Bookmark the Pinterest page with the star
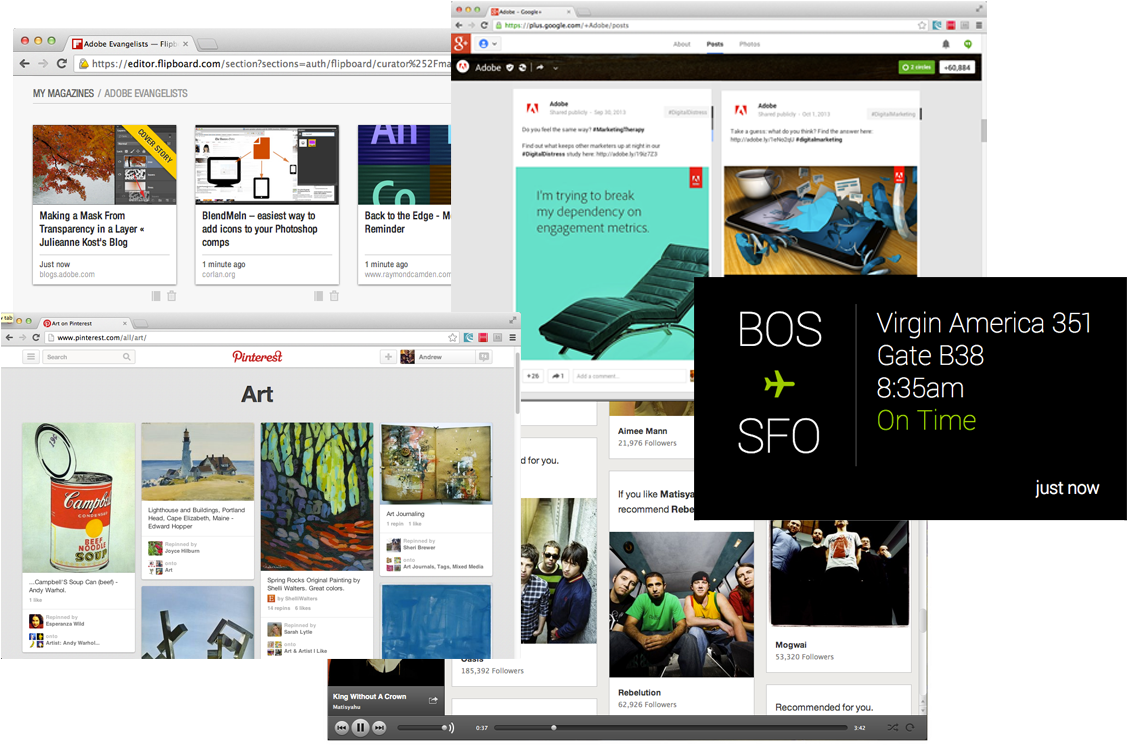 point(452,338)
